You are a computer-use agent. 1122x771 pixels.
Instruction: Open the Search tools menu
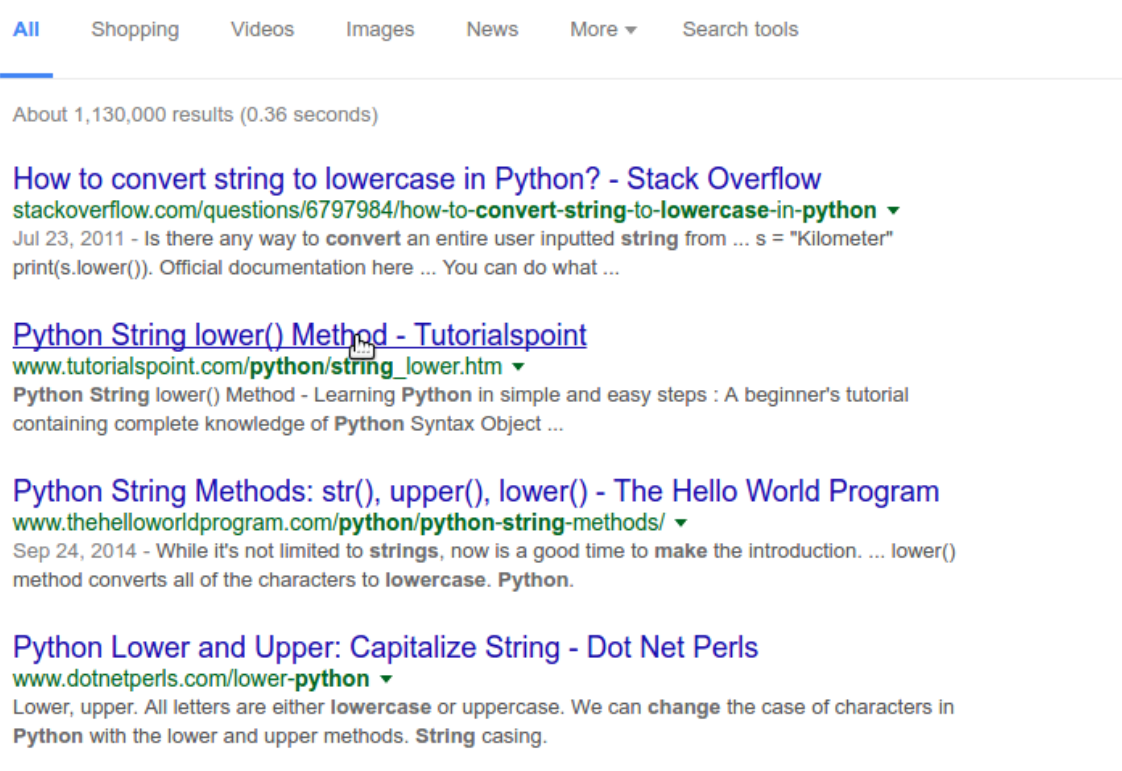[740, 29]
